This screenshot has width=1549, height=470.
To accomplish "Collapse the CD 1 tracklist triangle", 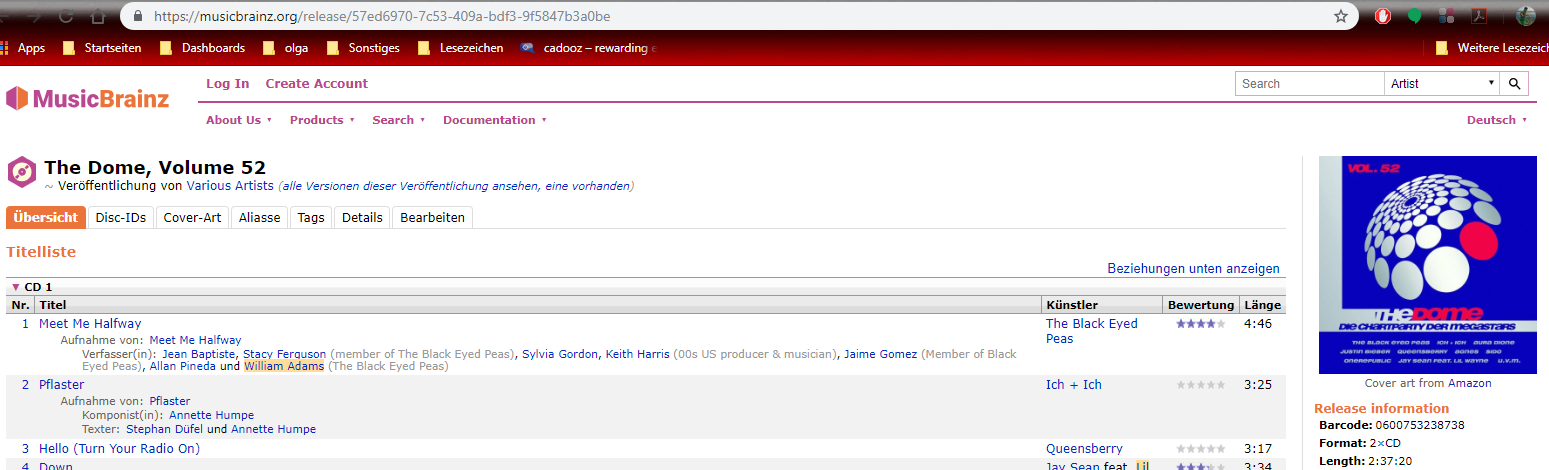I will [x=16, y=287].
